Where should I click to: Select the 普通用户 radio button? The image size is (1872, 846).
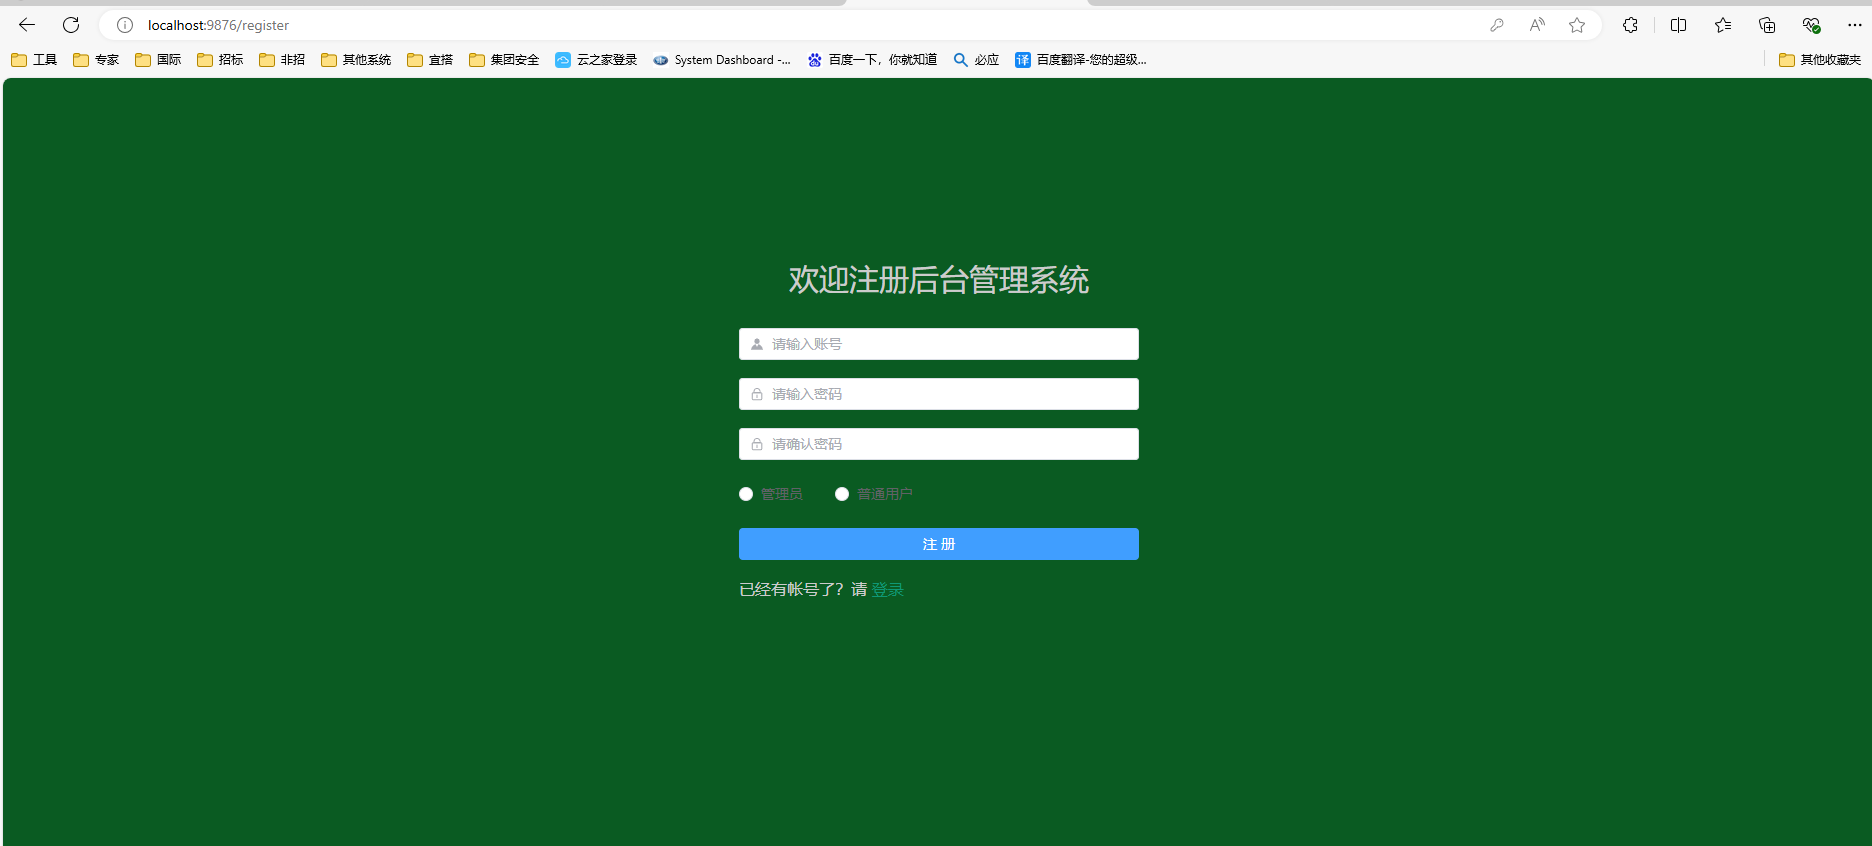[842, 494]
